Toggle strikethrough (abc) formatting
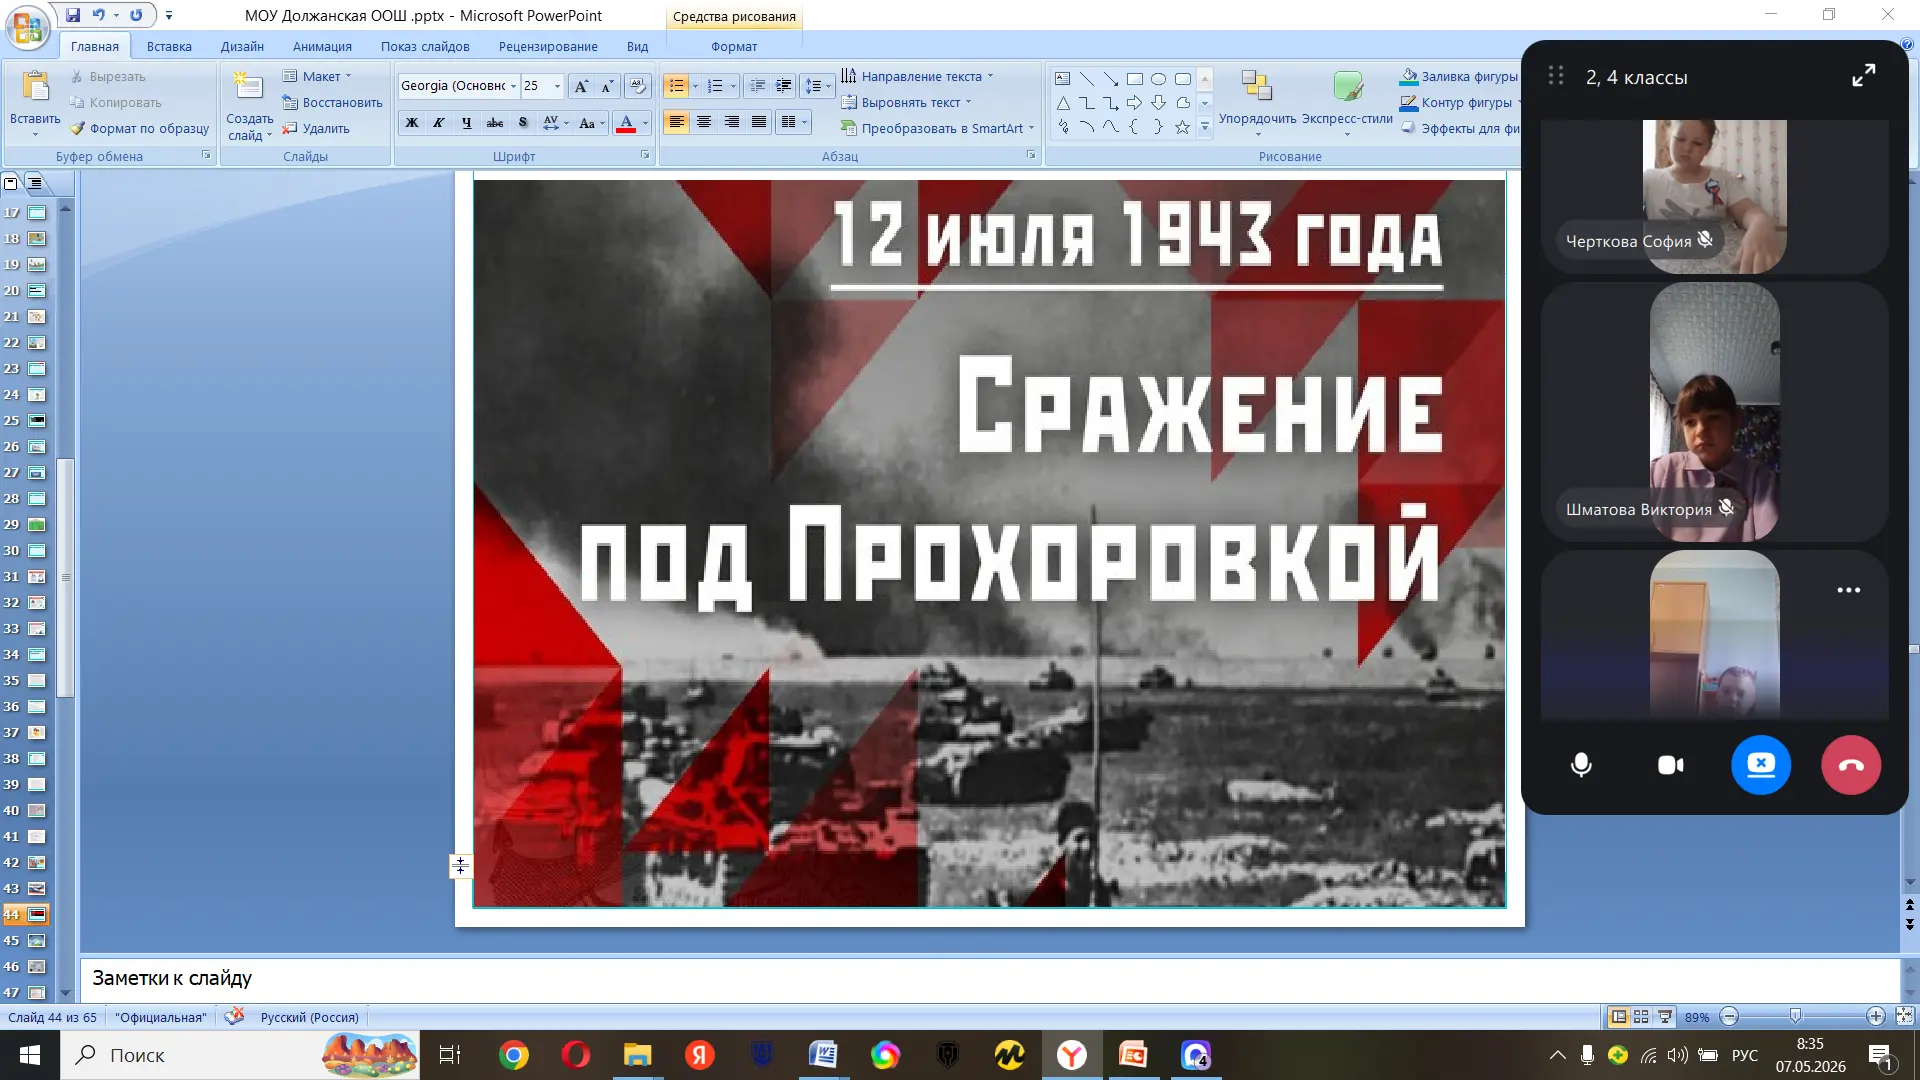This screenshot has width=1920, height=1080. [x=494, y=122]
